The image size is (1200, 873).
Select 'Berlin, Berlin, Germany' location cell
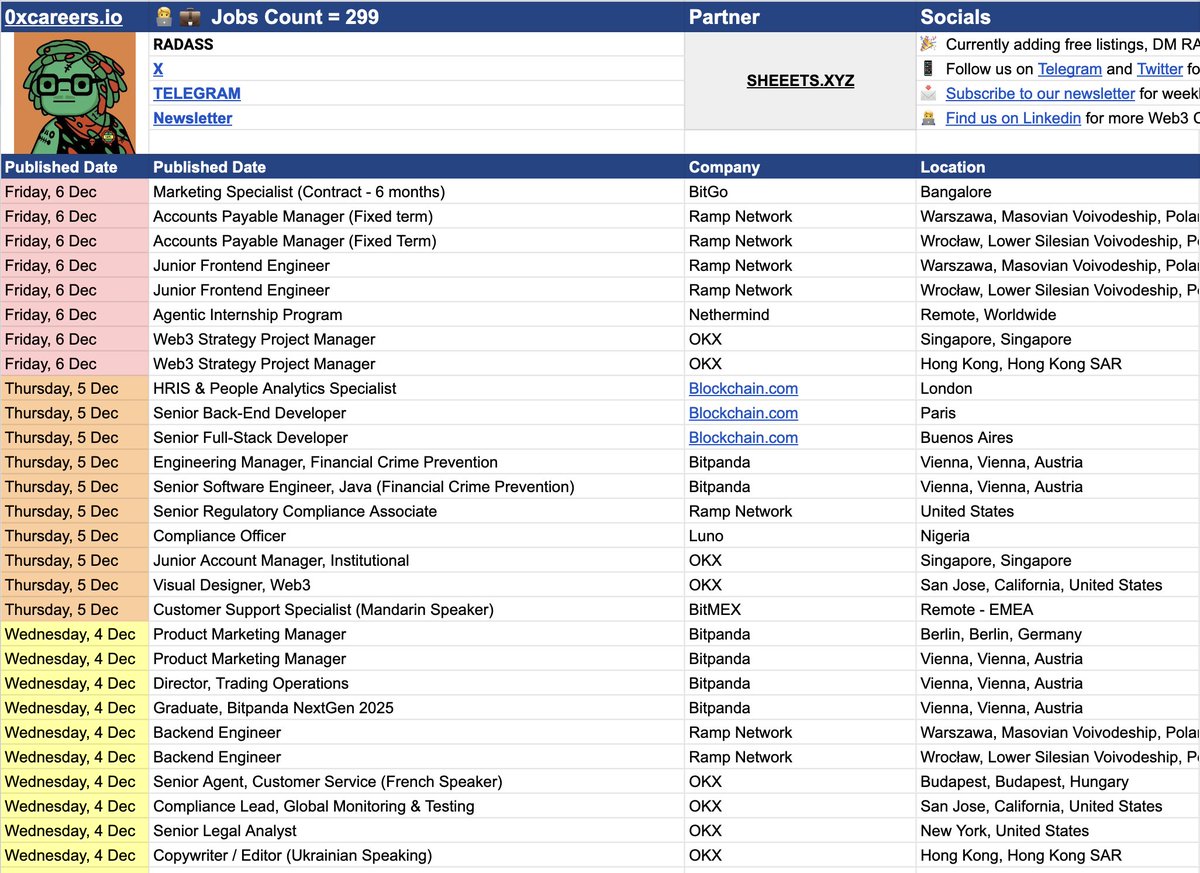pyautogui.click(x=1058, y=634)
